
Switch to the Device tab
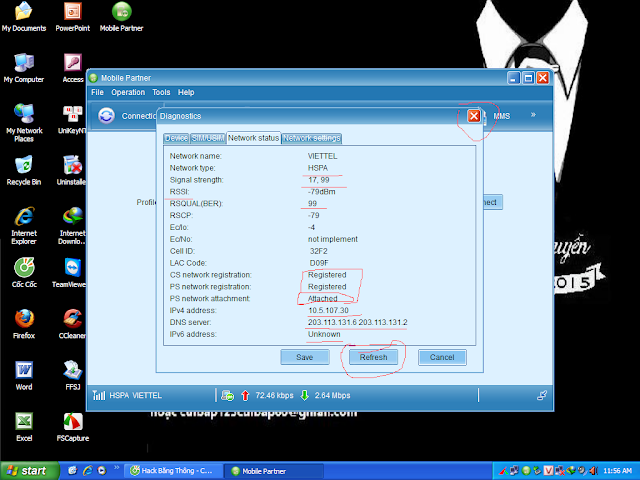click(176, 138)
